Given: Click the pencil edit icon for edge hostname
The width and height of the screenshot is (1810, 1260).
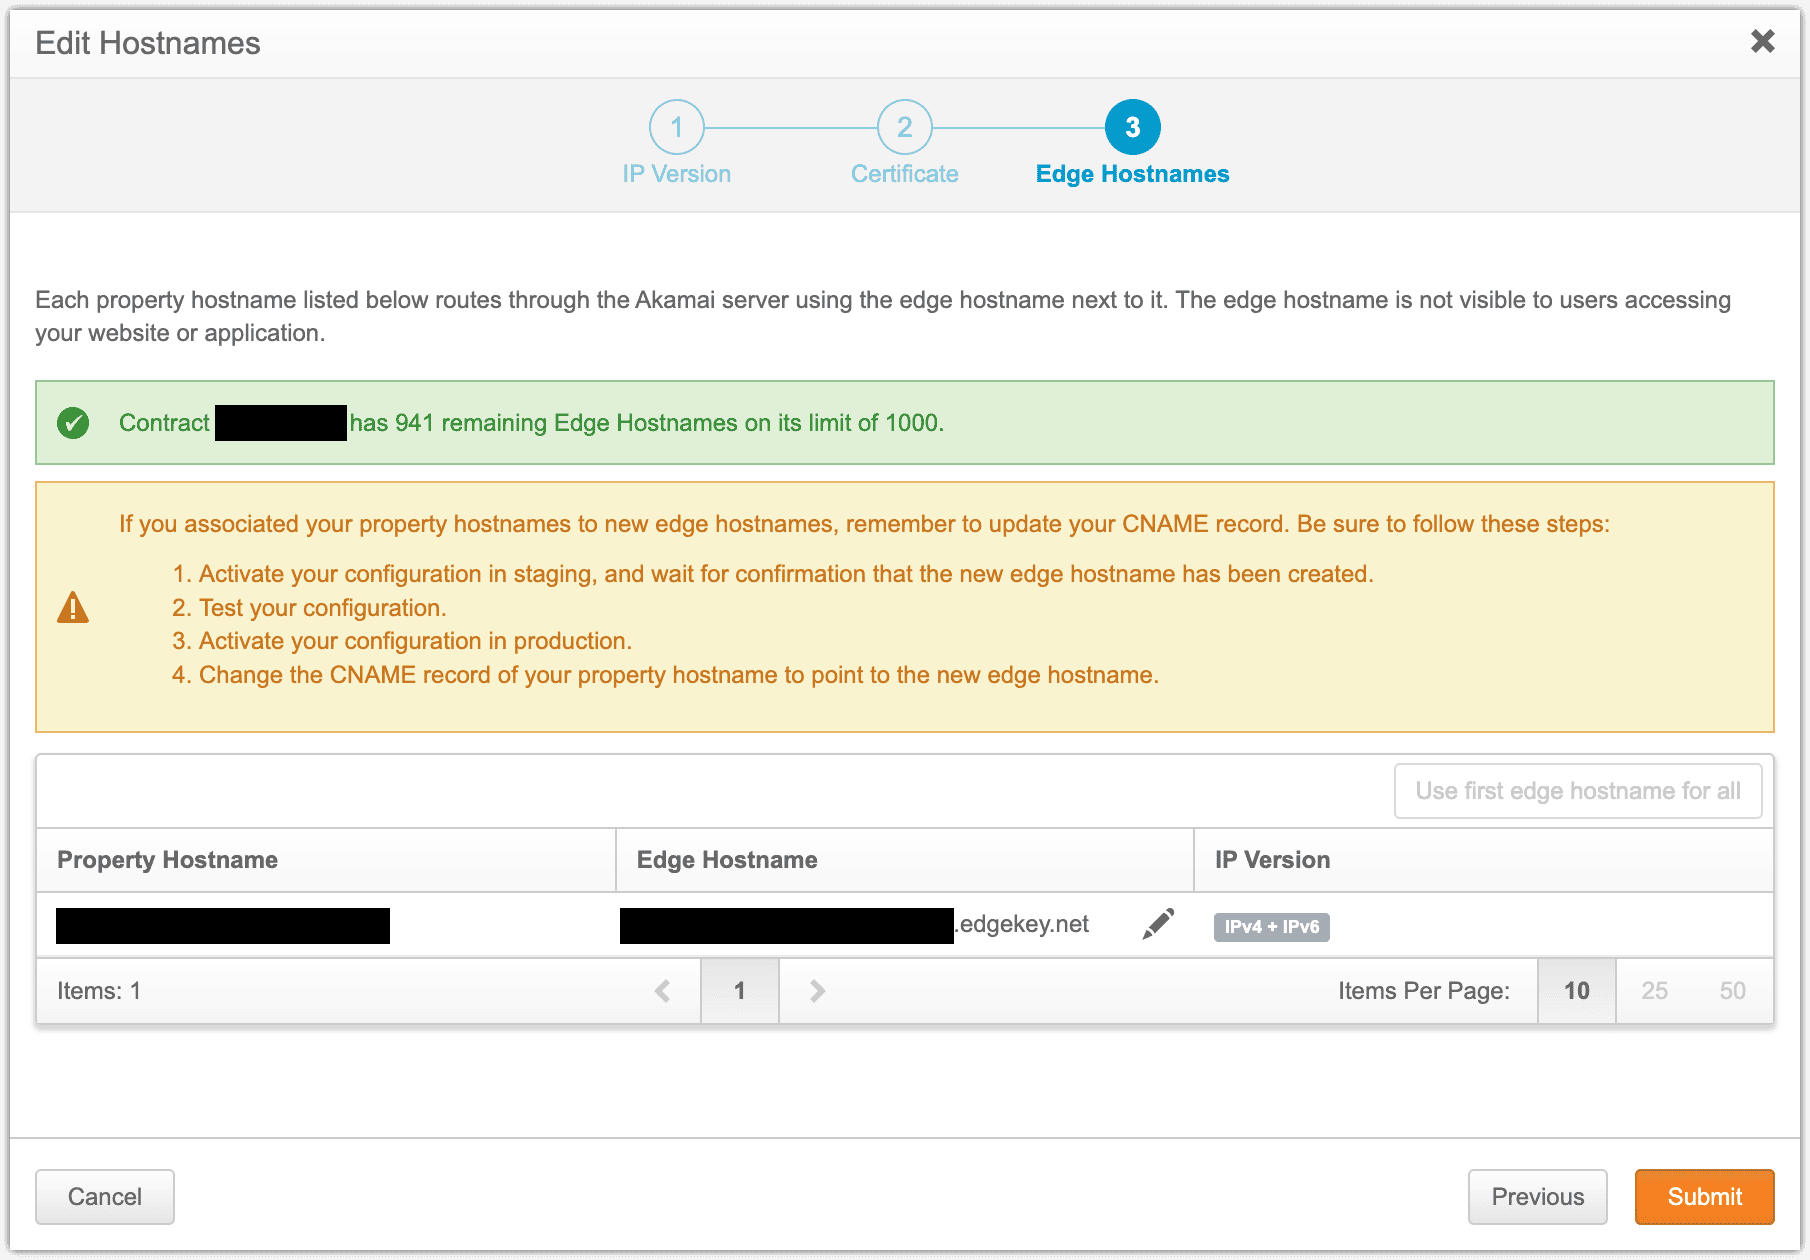Looking at the screenshot, I should 1158,924.
